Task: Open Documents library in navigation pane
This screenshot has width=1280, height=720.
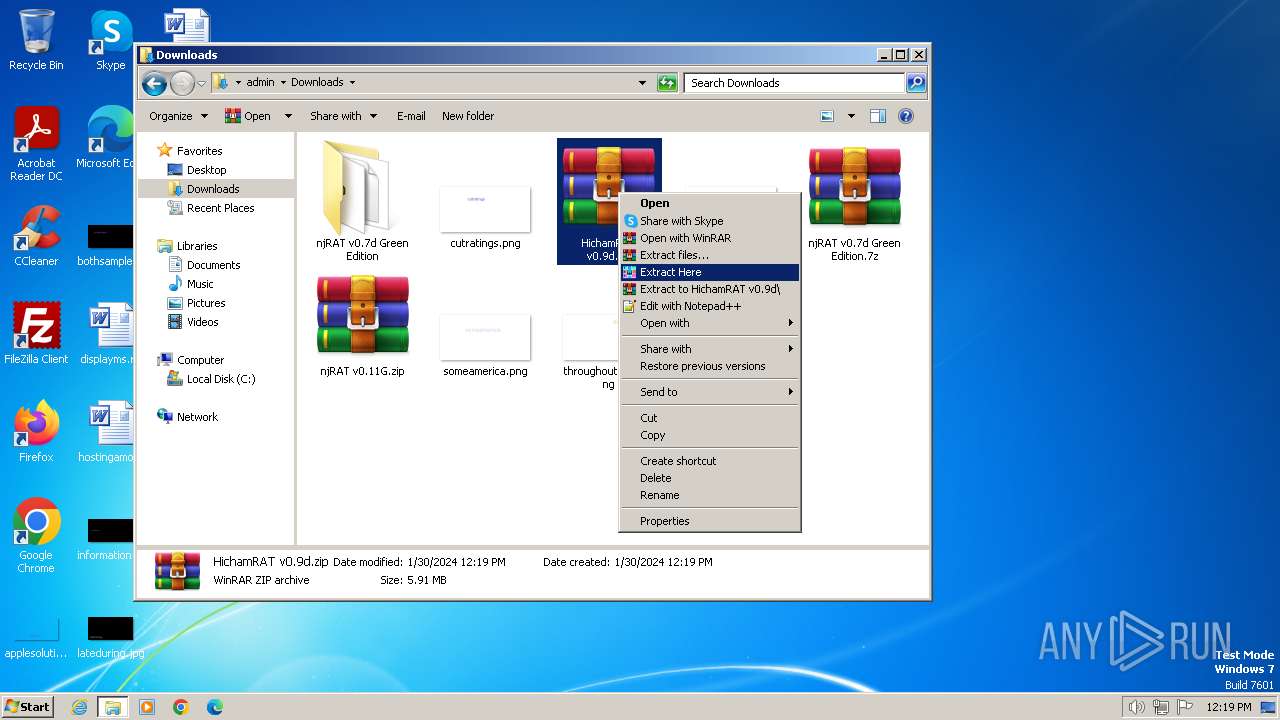Action: coord(213,265)
